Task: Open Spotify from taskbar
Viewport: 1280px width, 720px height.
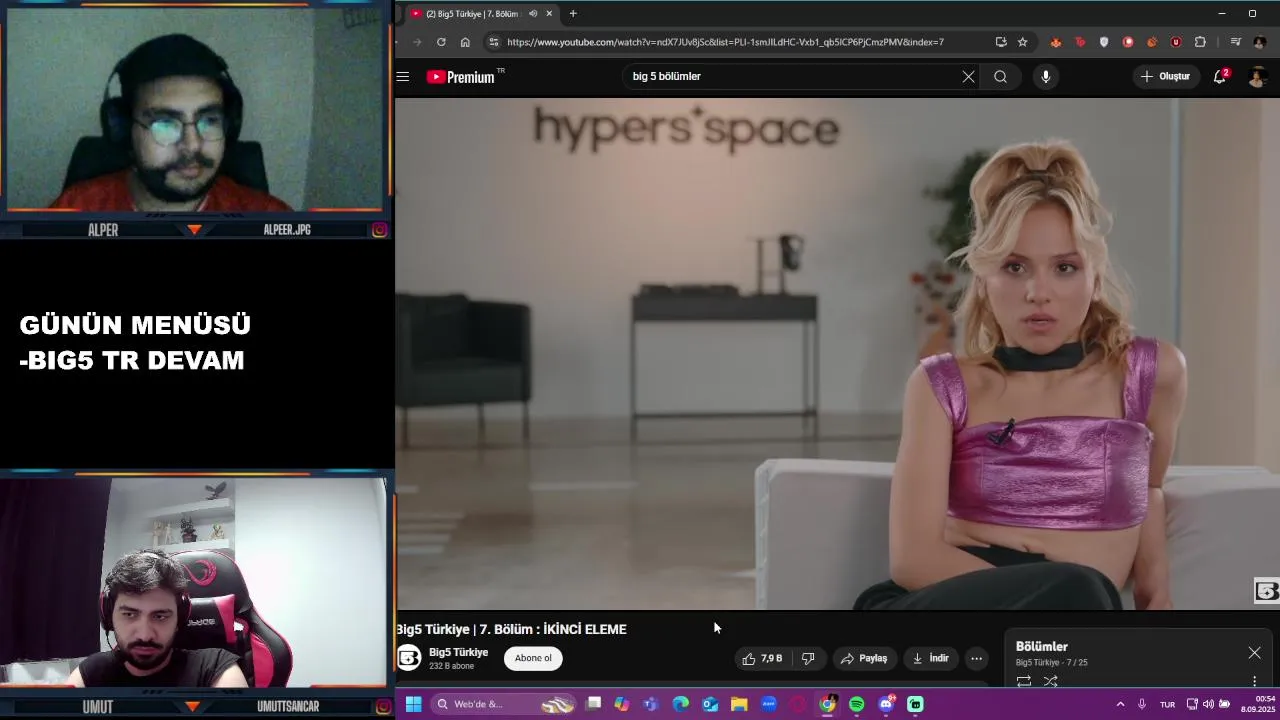Action: [857, 704]
